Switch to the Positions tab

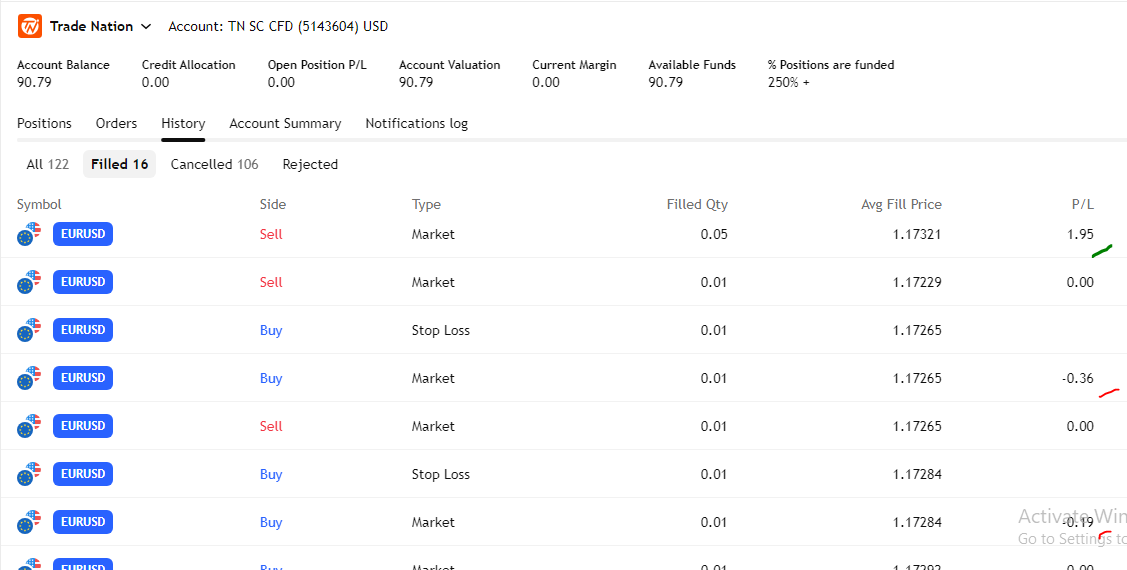point(44,124)
